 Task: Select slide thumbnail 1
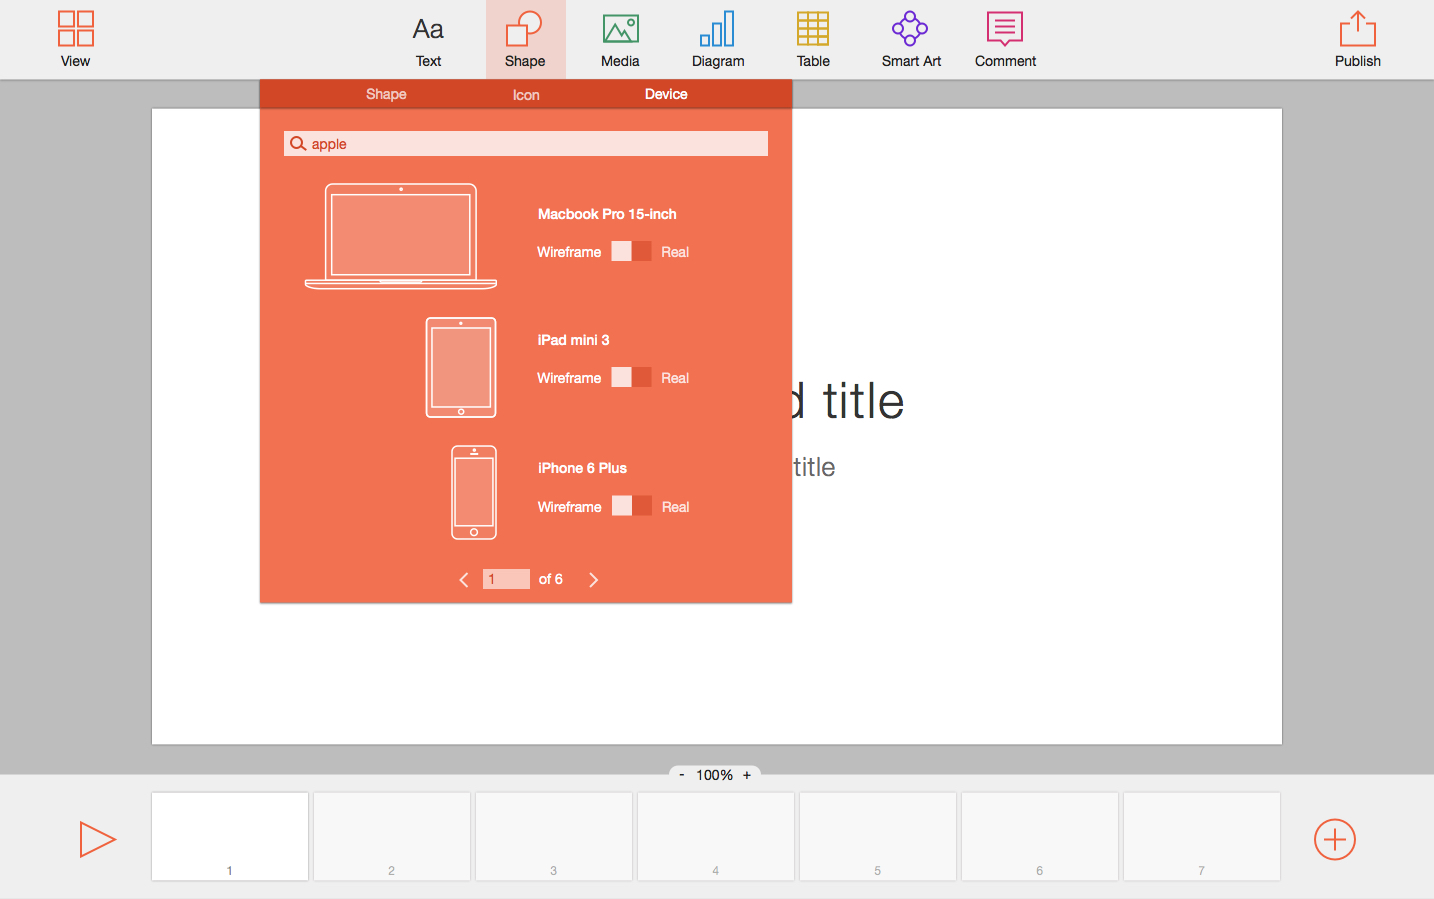pos(230,836)
